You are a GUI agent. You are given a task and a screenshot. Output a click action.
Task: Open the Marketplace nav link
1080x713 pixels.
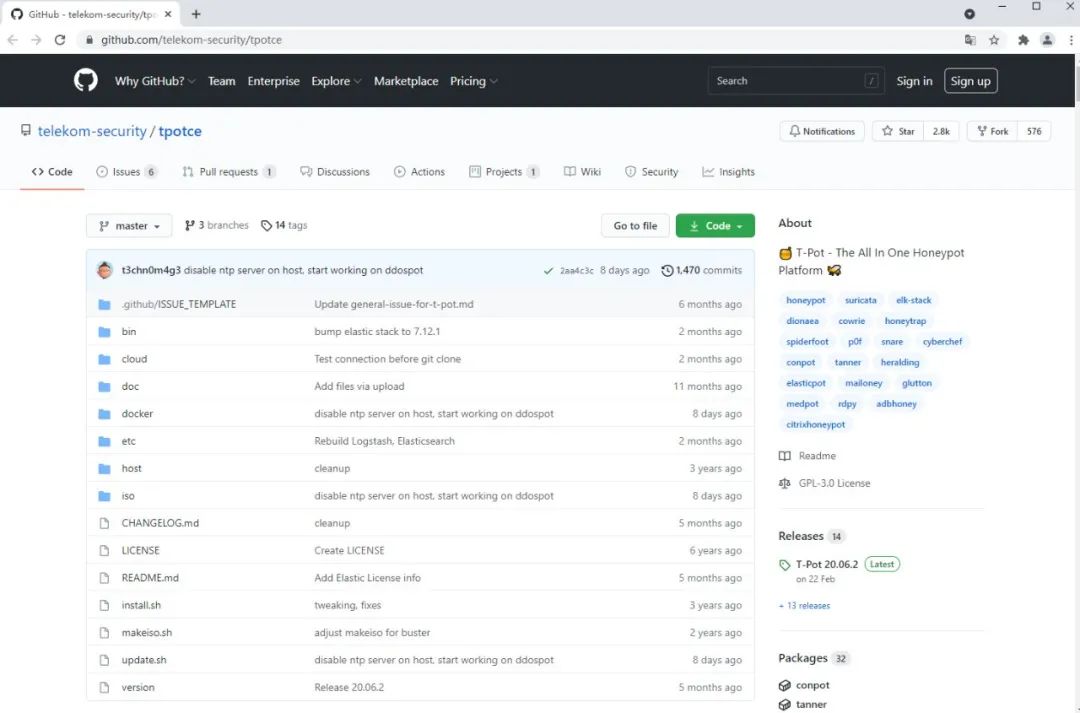406,81
